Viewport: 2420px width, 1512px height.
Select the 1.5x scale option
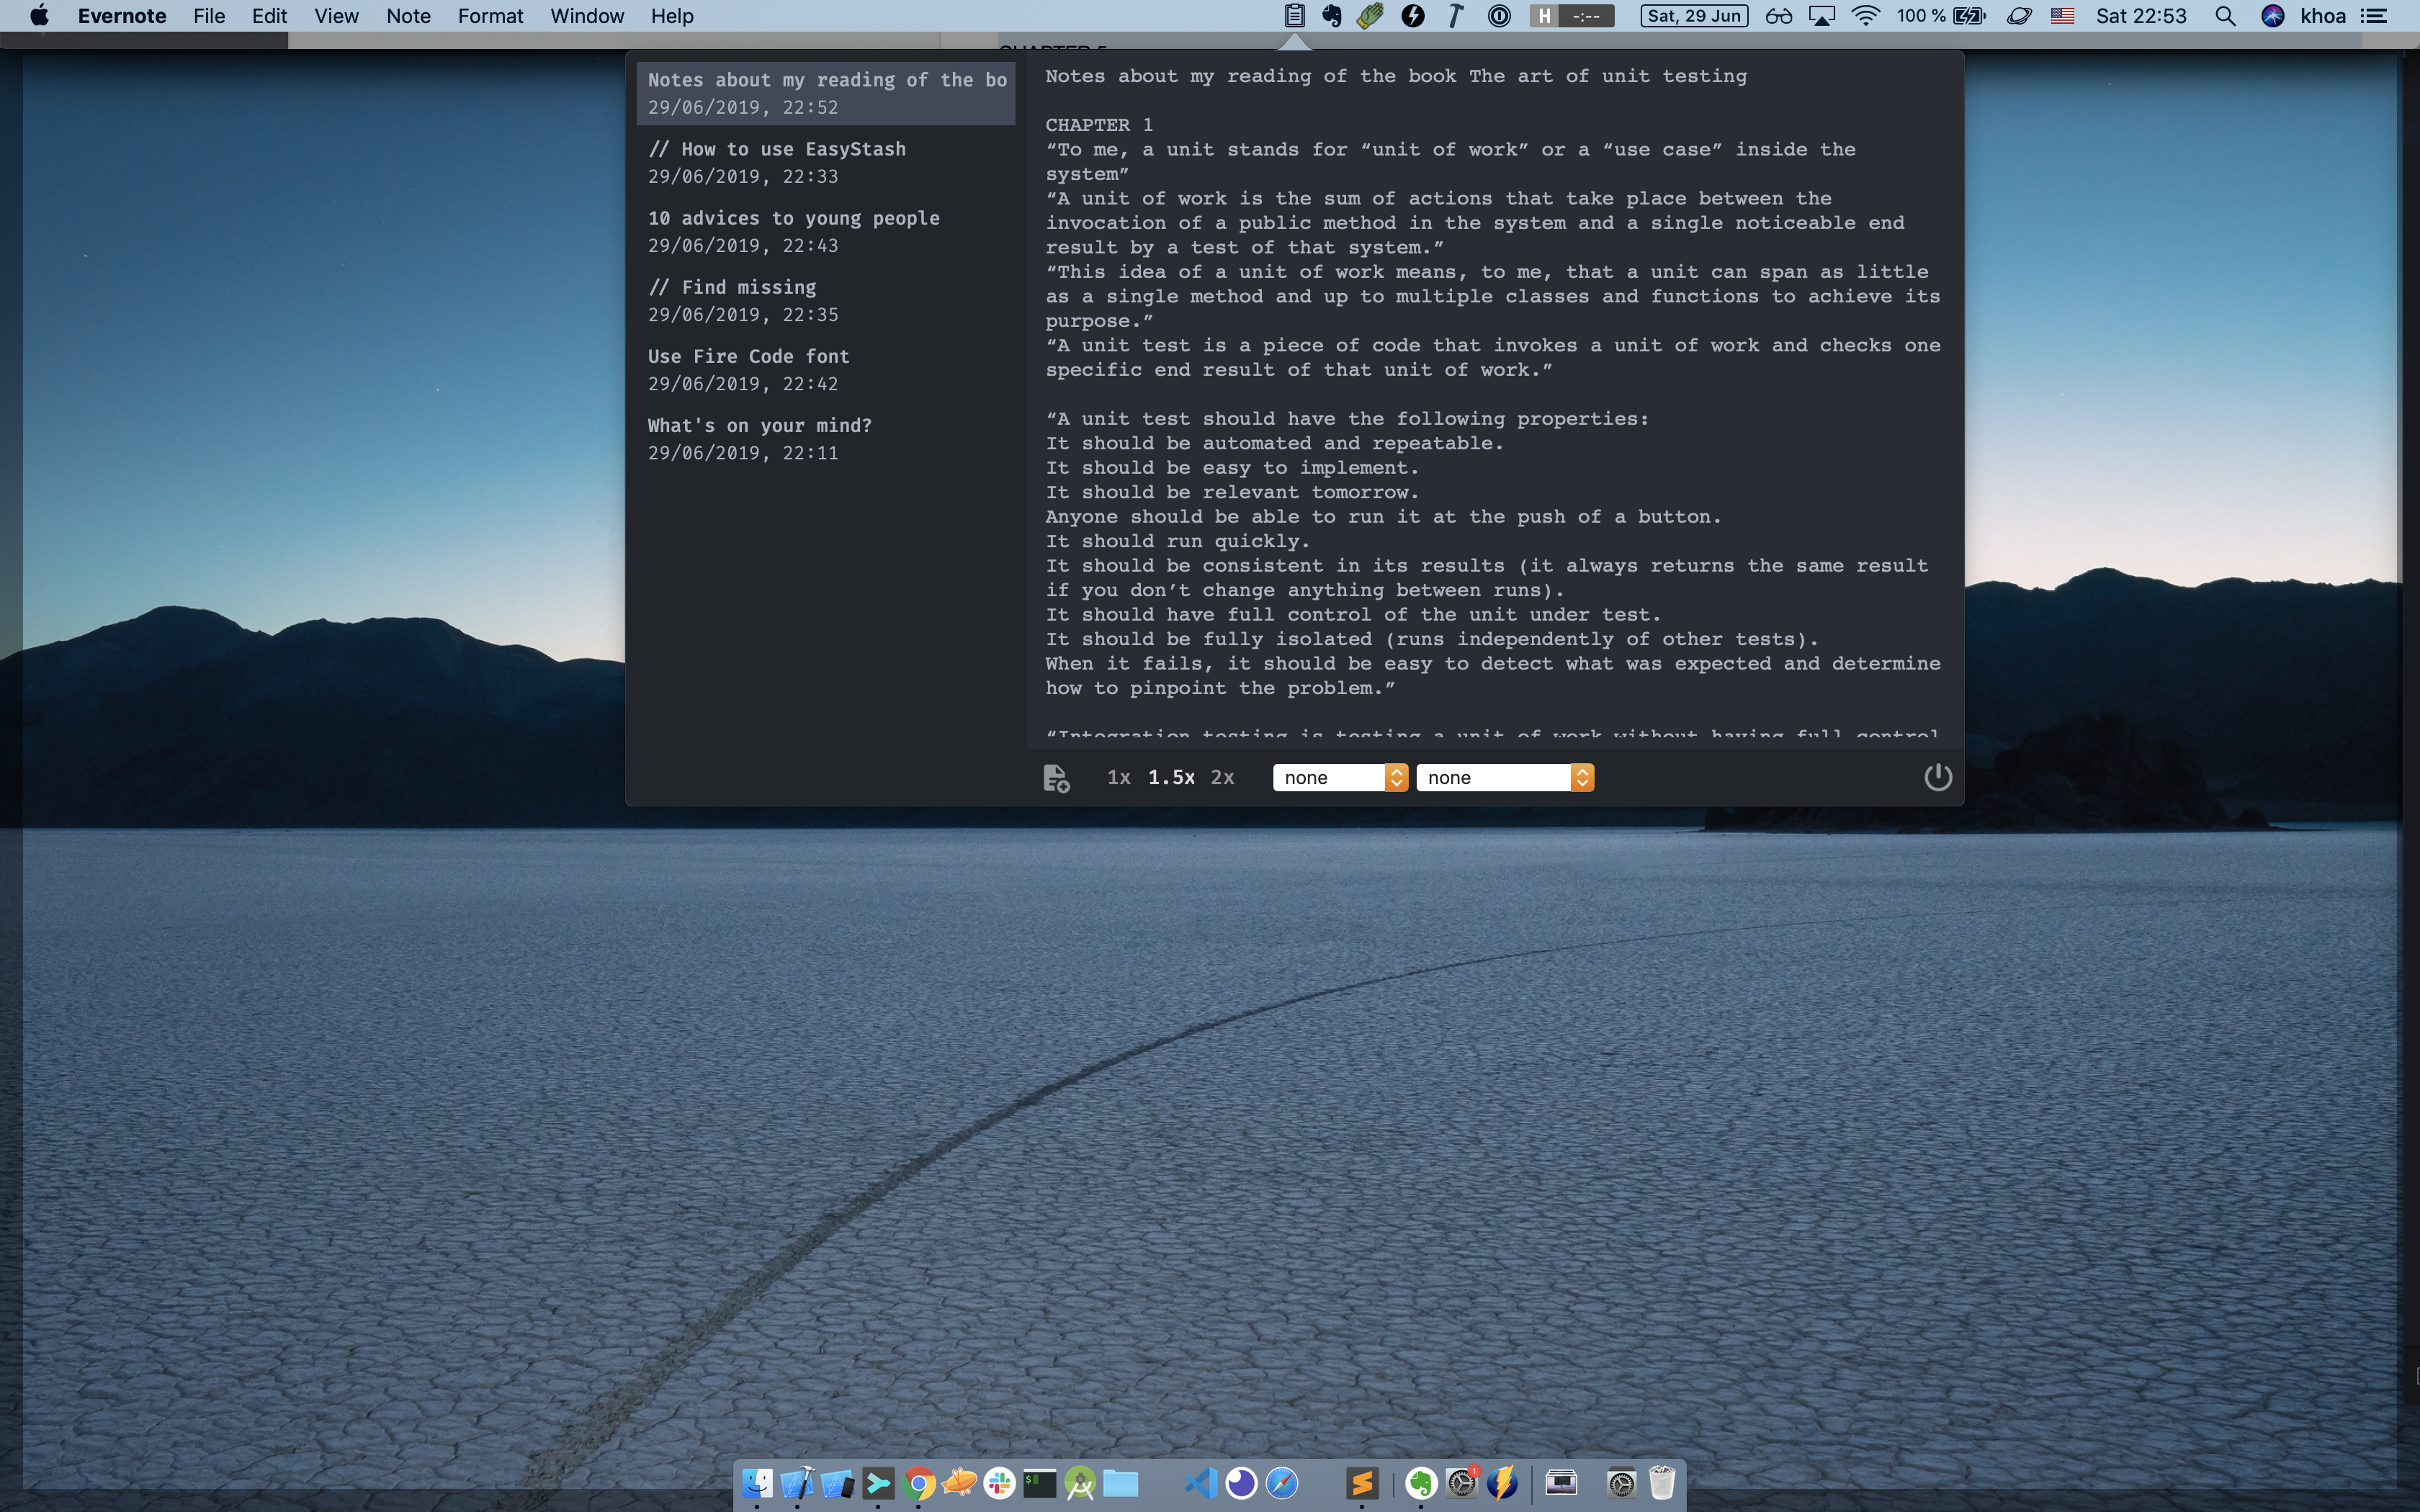(1171, 778)
